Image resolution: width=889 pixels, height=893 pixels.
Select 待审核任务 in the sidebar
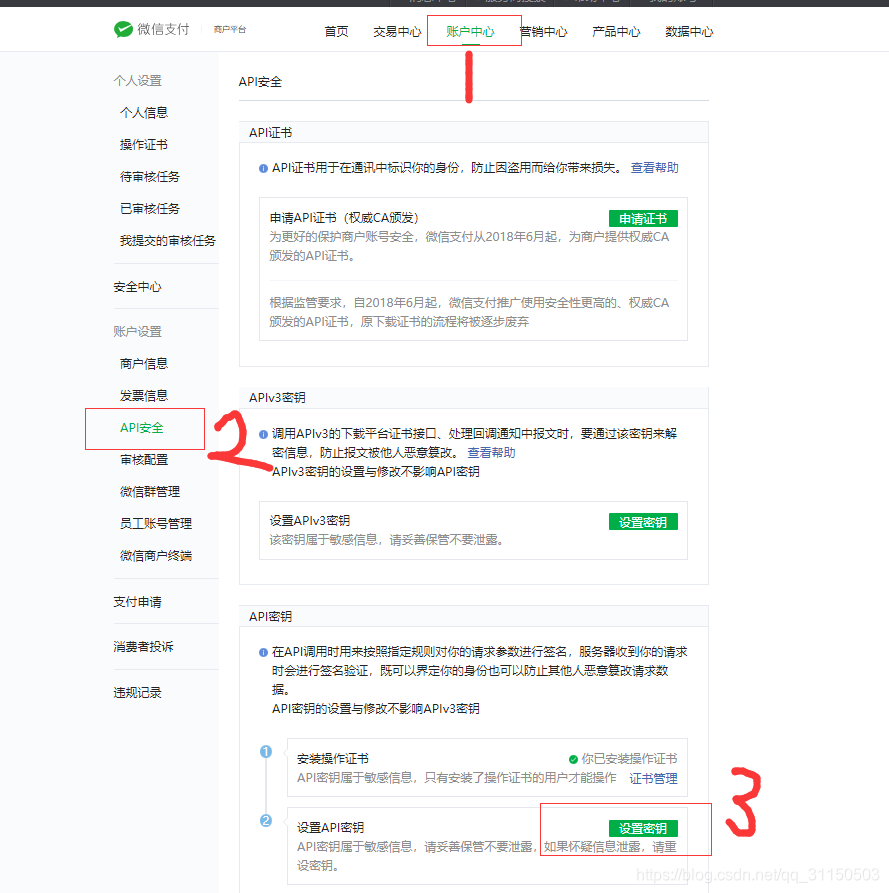pos(150,177)
